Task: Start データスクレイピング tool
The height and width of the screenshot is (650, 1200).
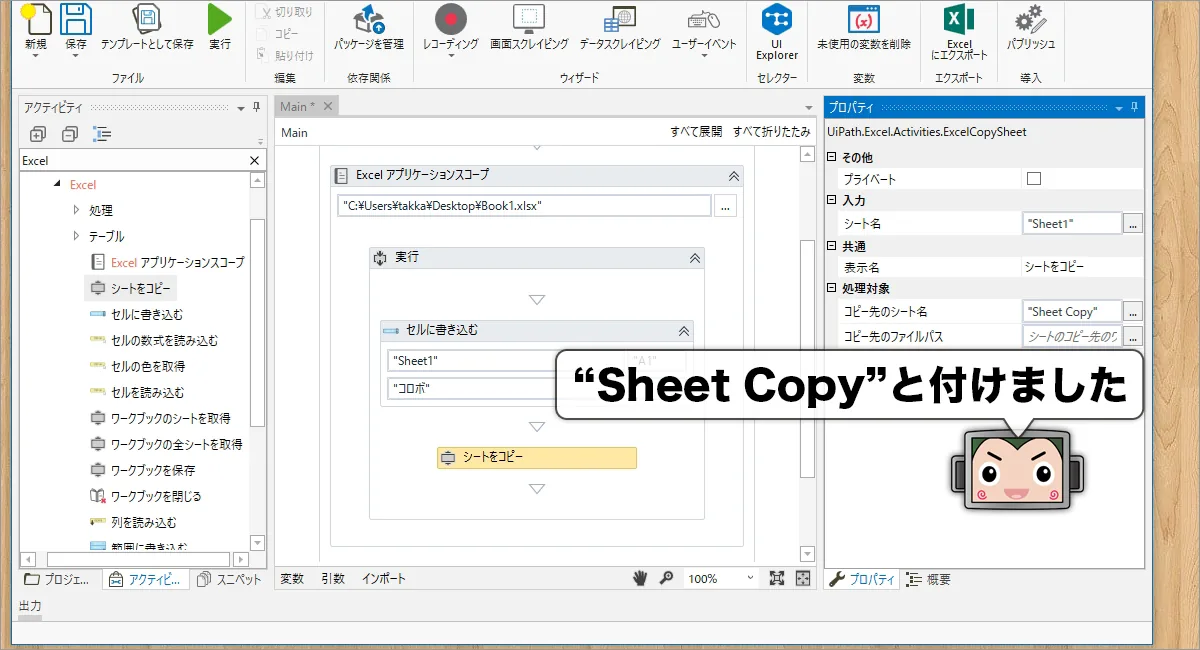Action: [x=619, y=19]
